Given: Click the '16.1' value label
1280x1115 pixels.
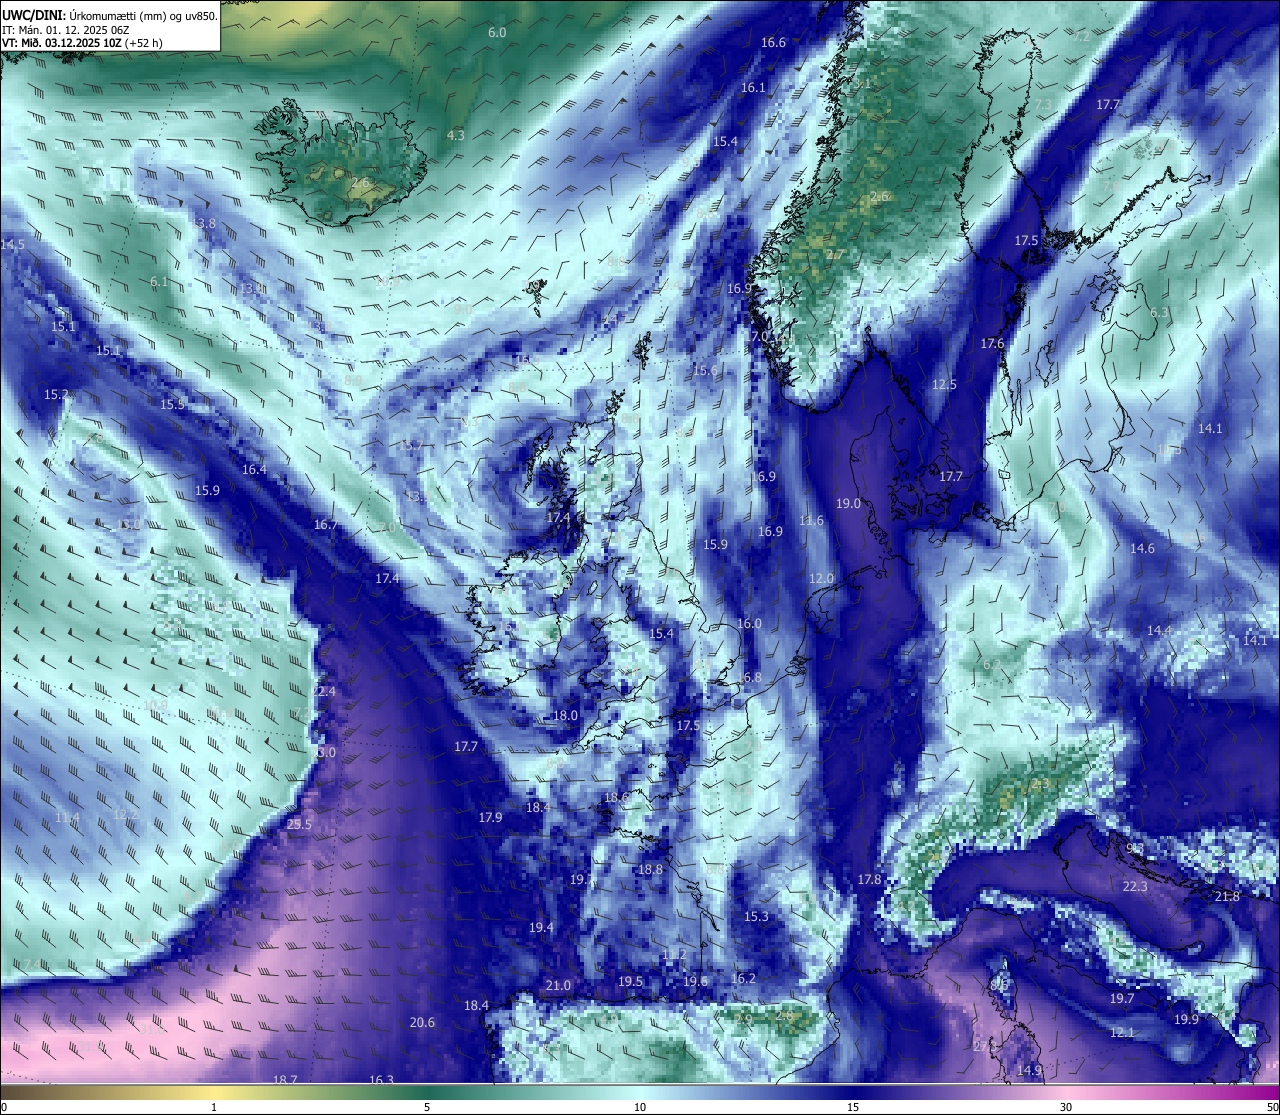Looking at the screenshot, I should [x=753, y=88].
